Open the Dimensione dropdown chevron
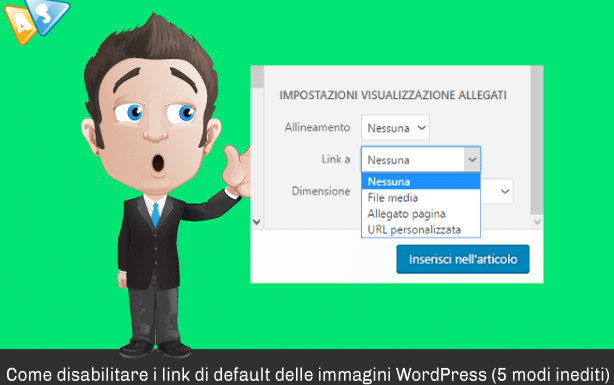614x385 pixels. click(505, 192)
